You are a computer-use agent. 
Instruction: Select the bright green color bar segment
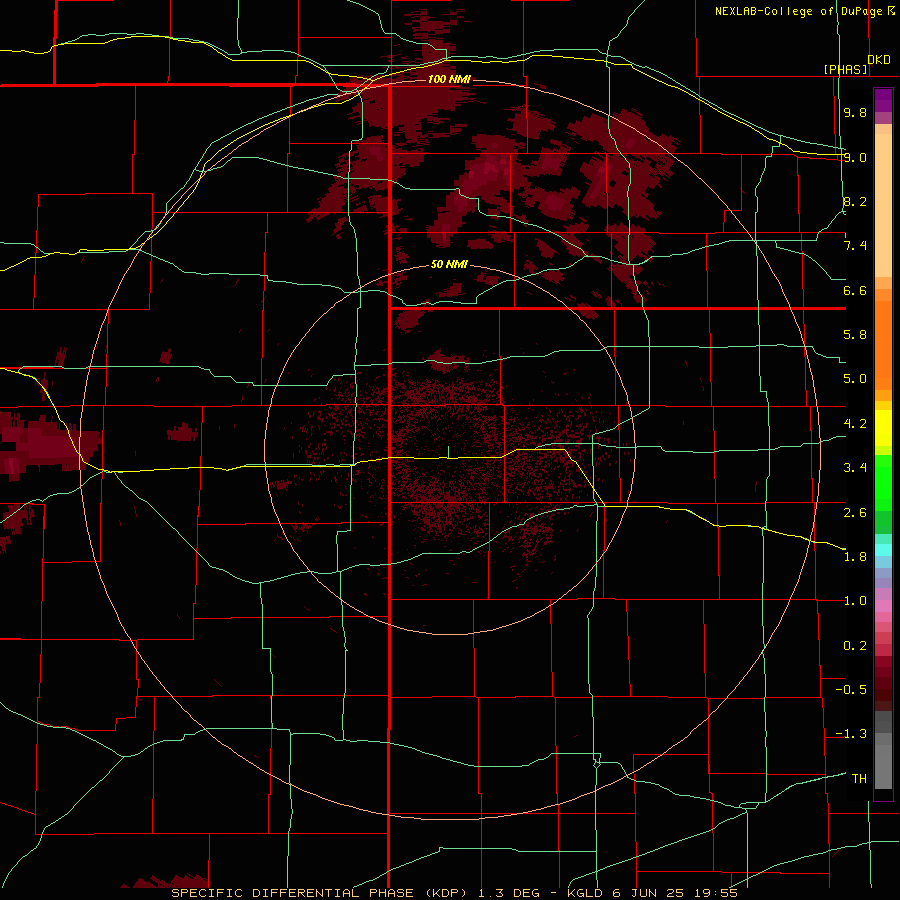coord(883,482)
